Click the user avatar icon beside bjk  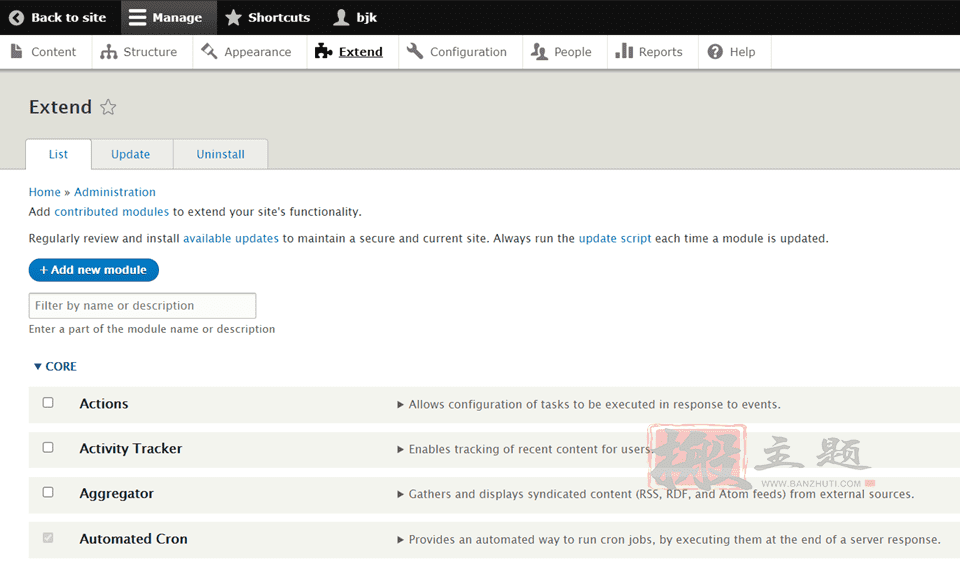pos(341,18)
